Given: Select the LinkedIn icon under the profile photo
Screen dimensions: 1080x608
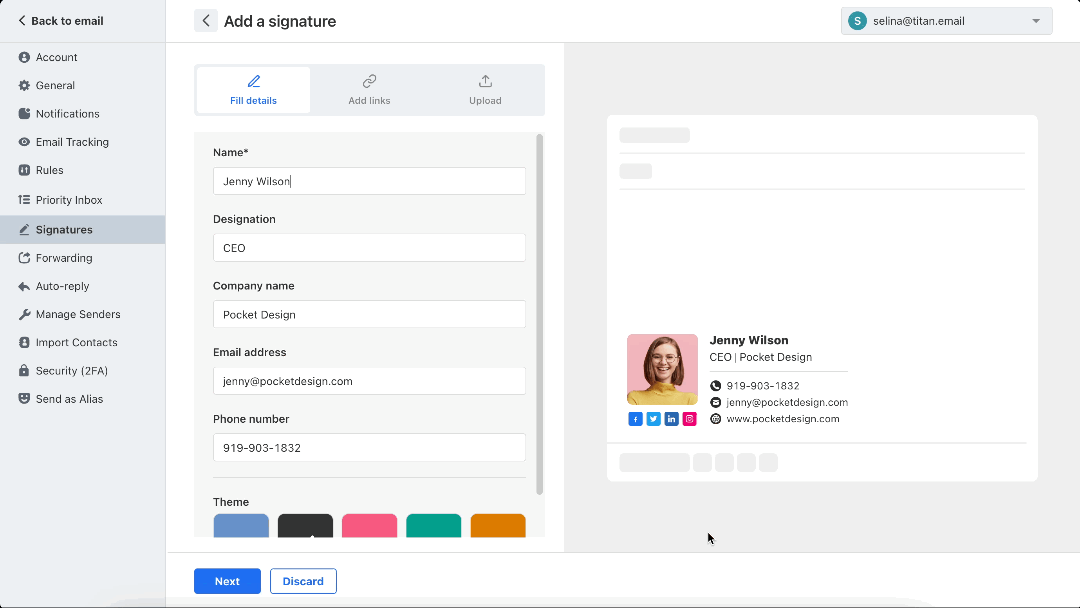Looking at the screenshot, I should (x=671, y=419).
